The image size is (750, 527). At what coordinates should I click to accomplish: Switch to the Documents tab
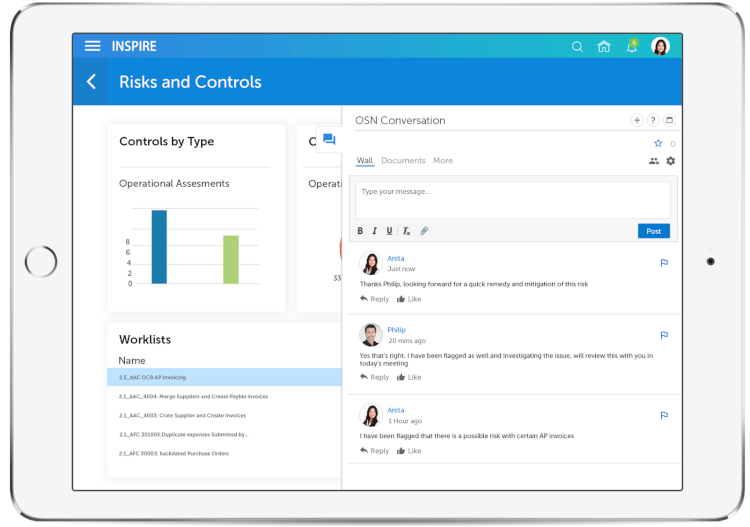coord(403,161)
